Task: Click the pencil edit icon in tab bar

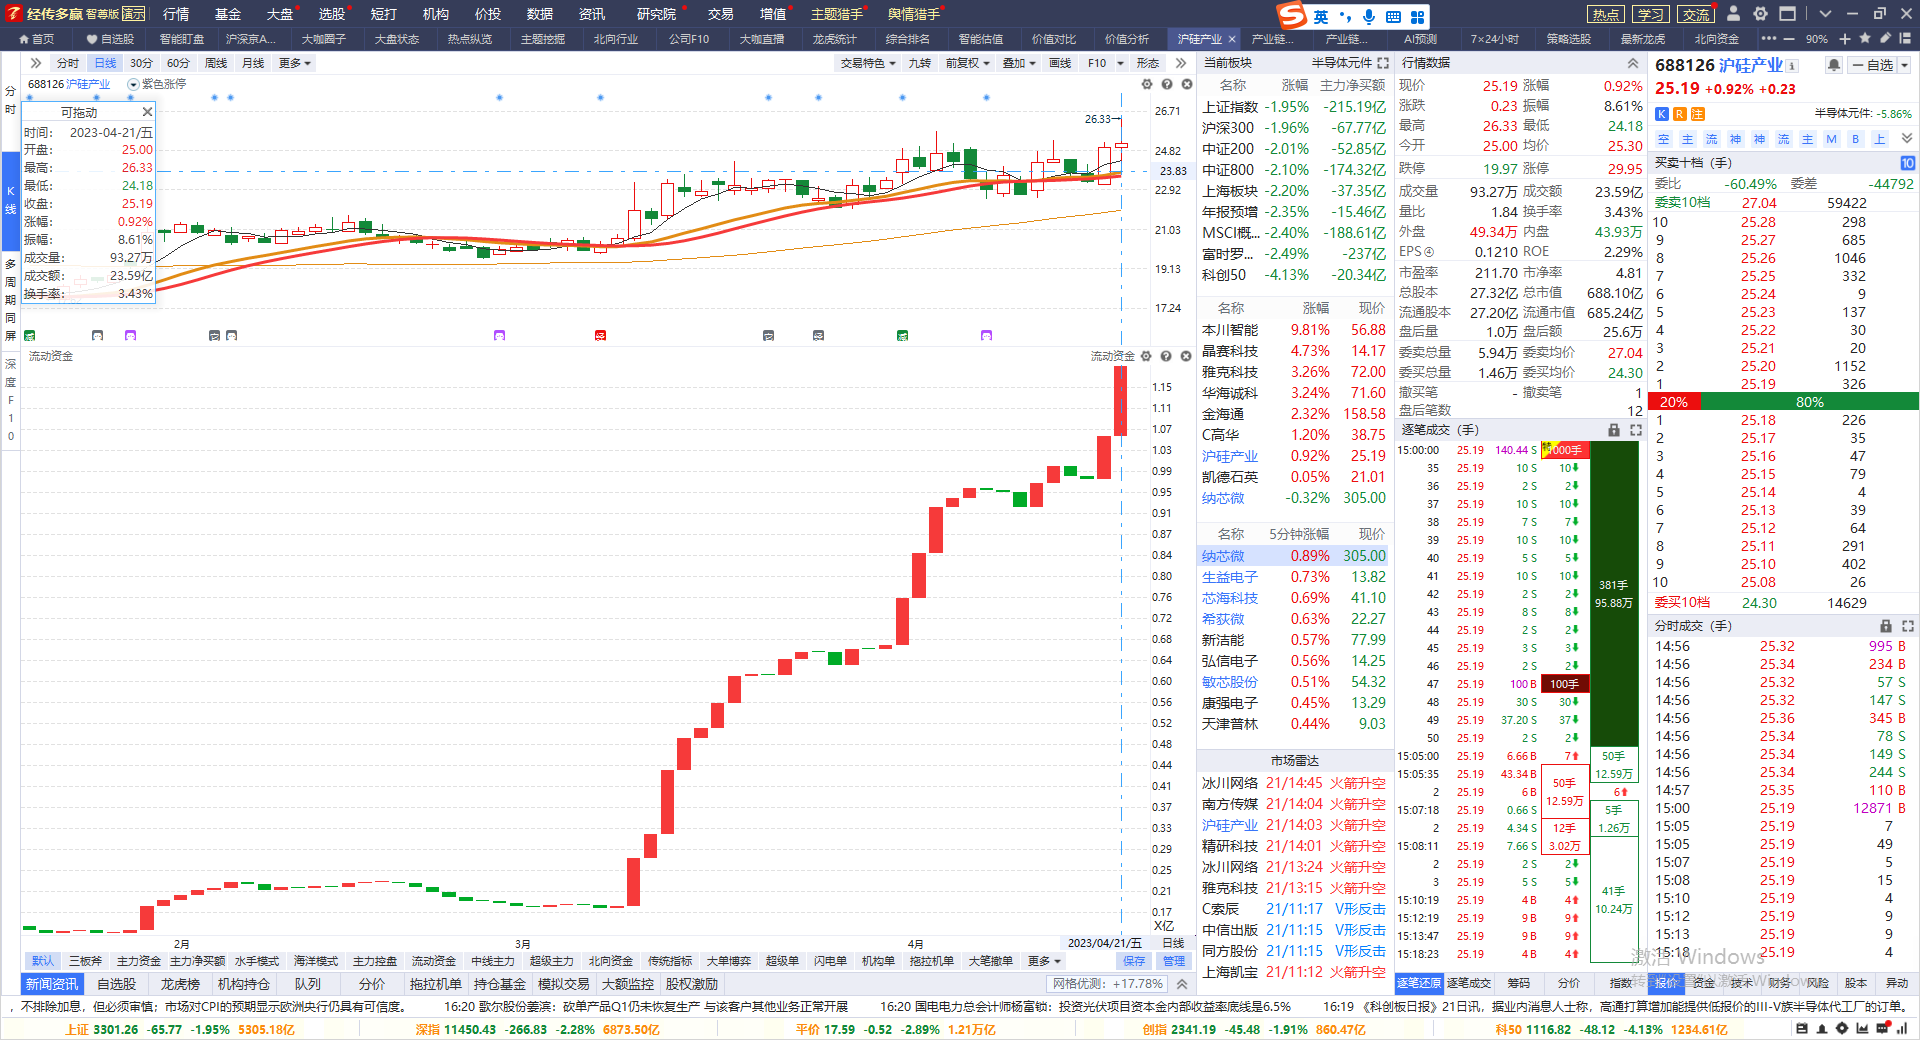Action: [x=1886, y=39]
